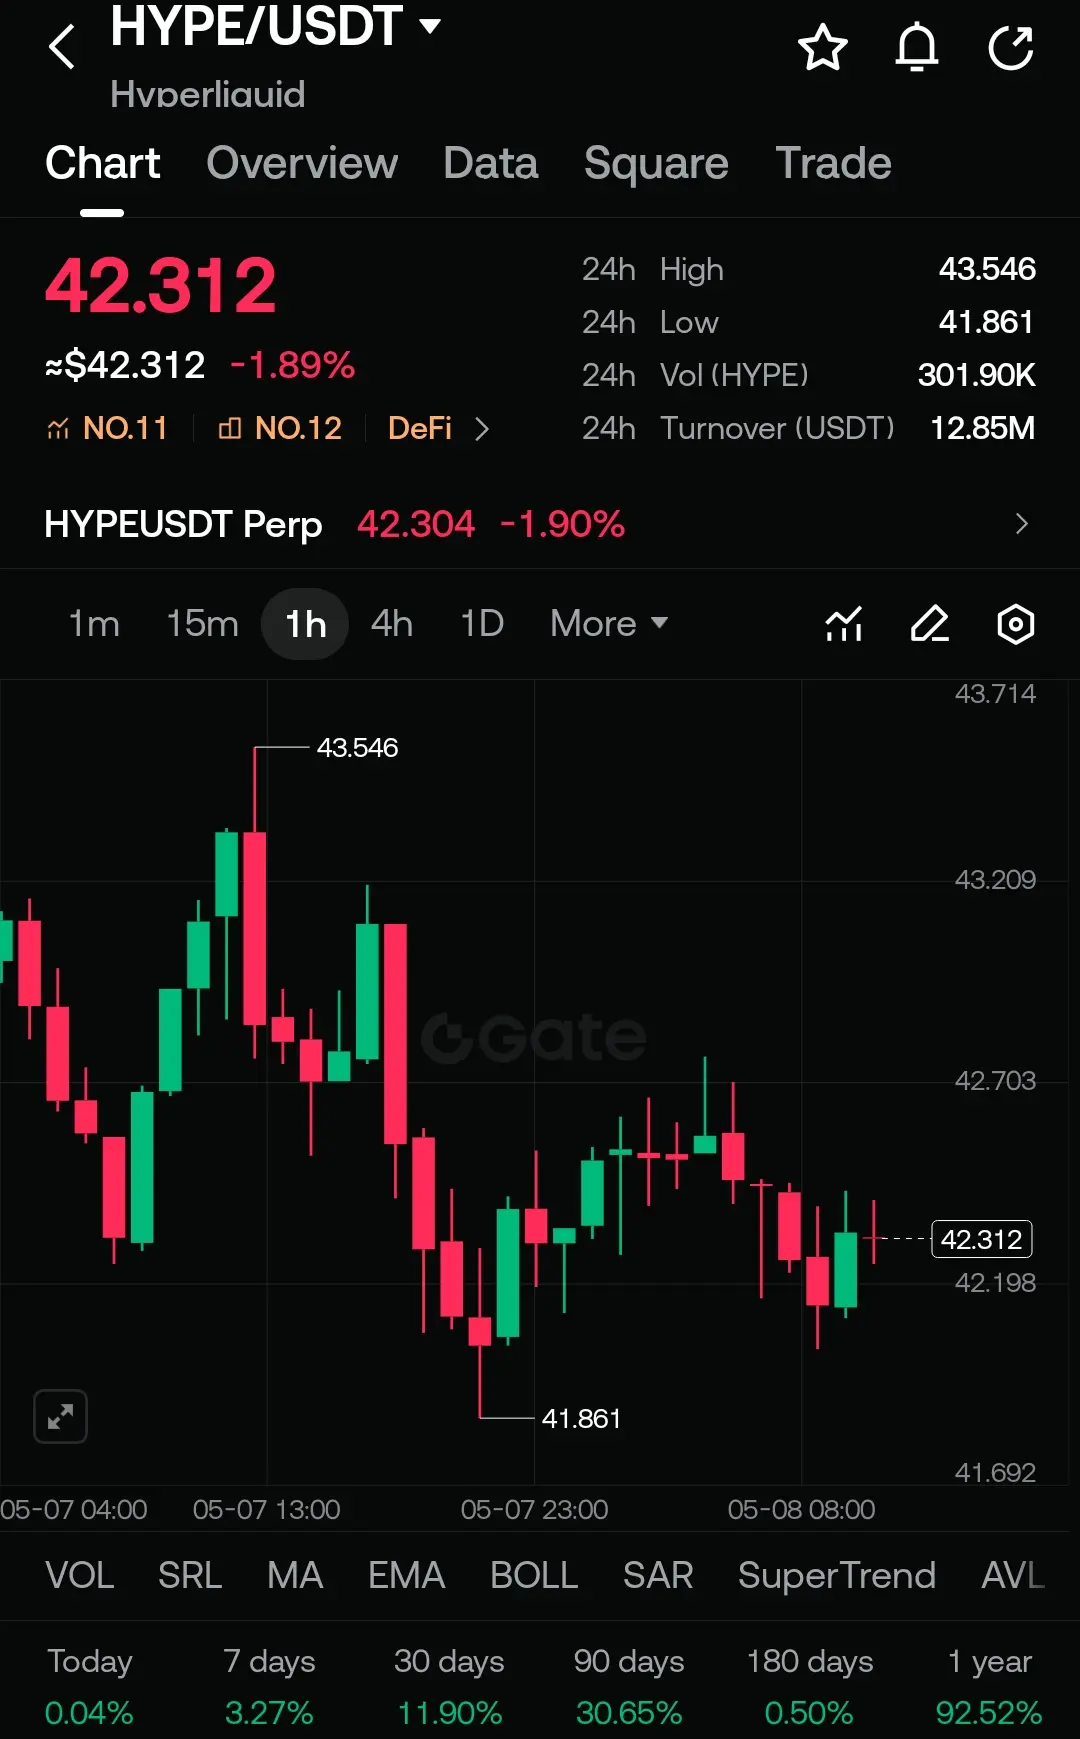Image resolution: width=1080 pixels, height=1739 pixels.
Task: Select the 1h timeframe
Action: [x=305, y=624]
